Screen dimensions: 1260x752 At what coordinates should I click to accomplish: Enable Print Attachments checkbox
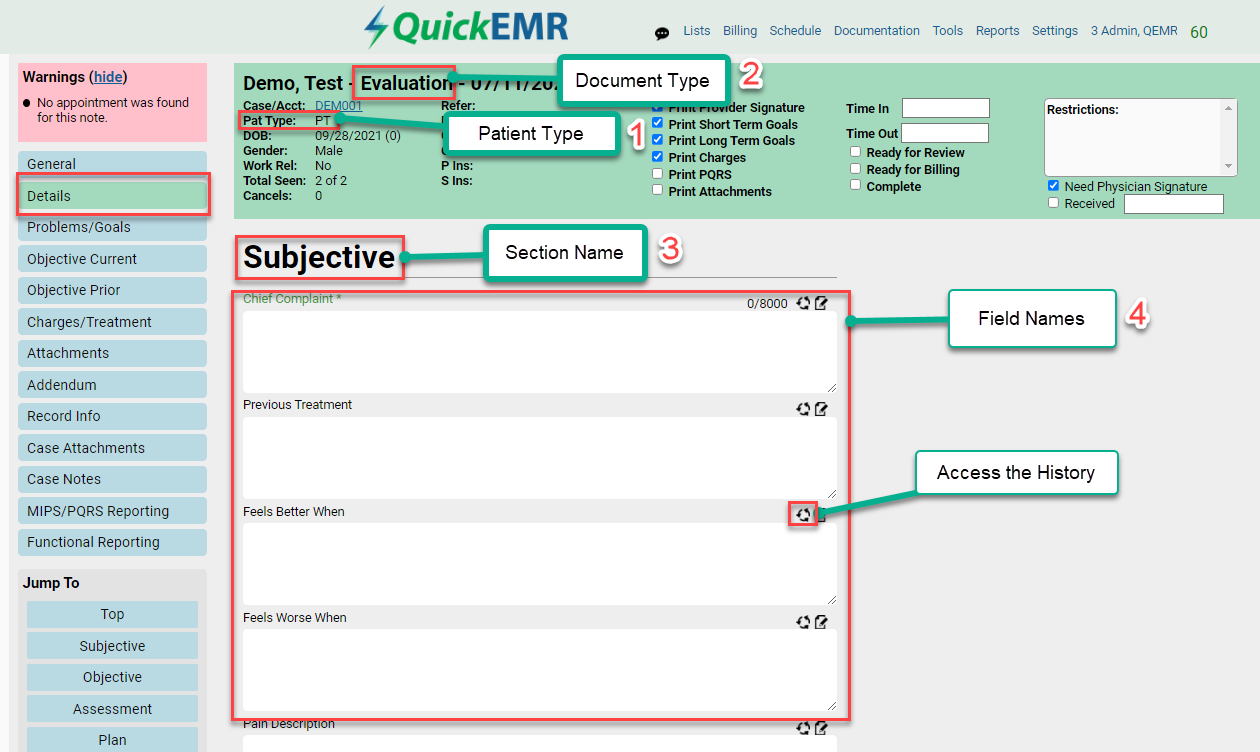pyautogui.click(x=657, y=191)
